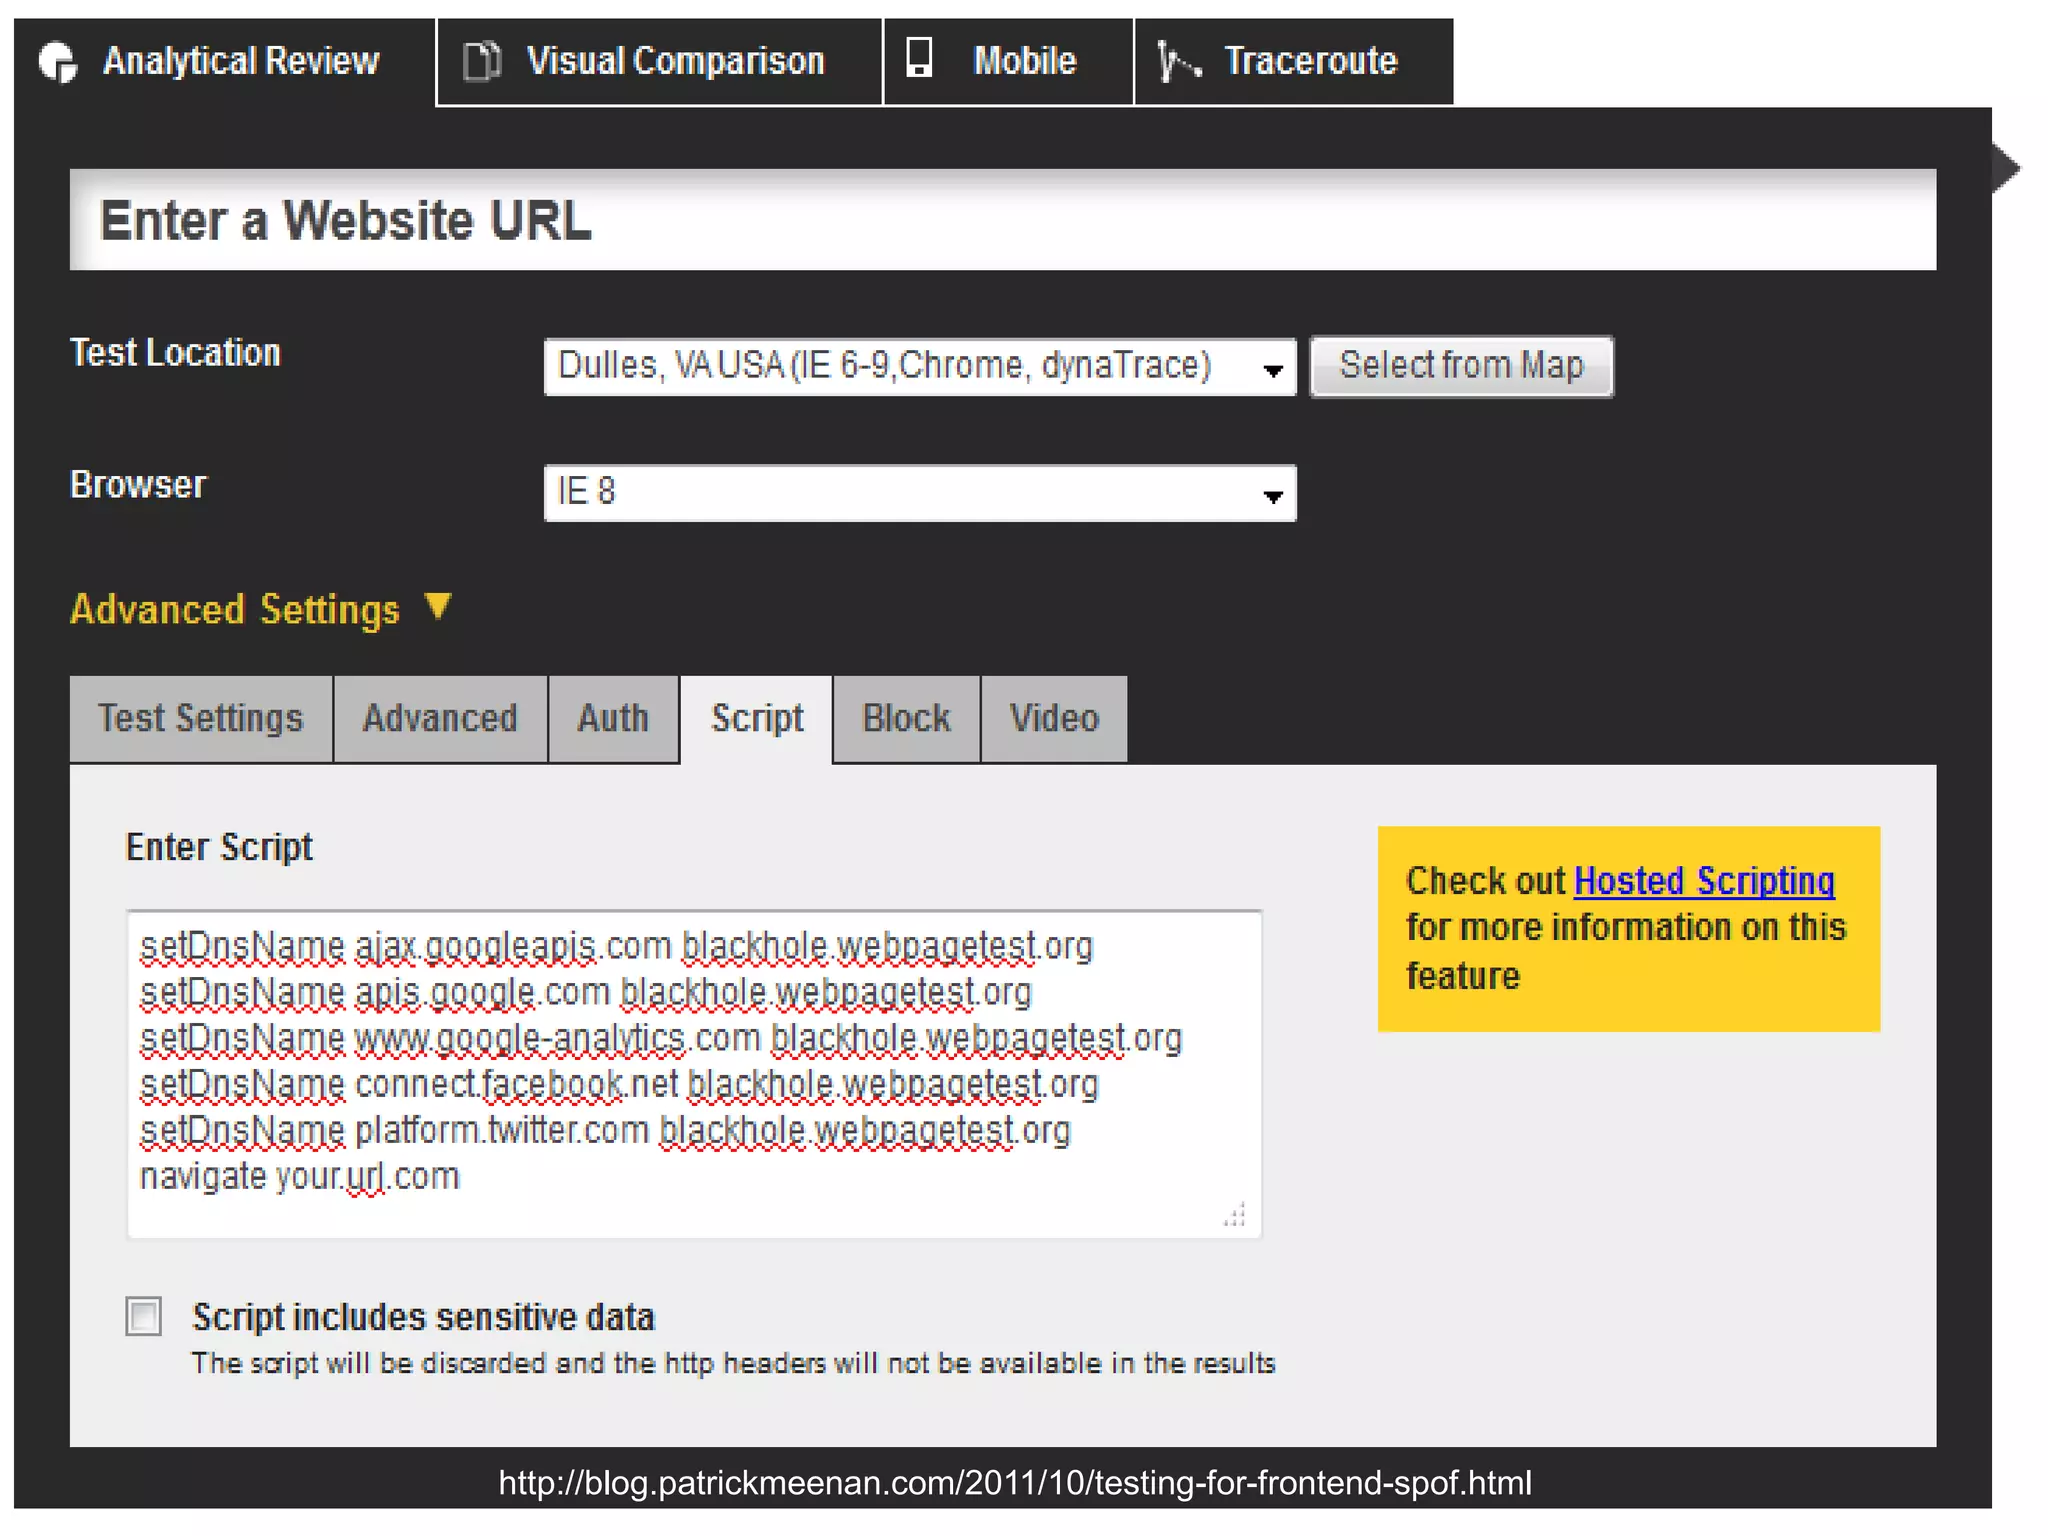Click the Select from Map button
Image resolution: width=2048 pixels, height=1536 pixels.
pyautogui.click(x=1461, y=367)
